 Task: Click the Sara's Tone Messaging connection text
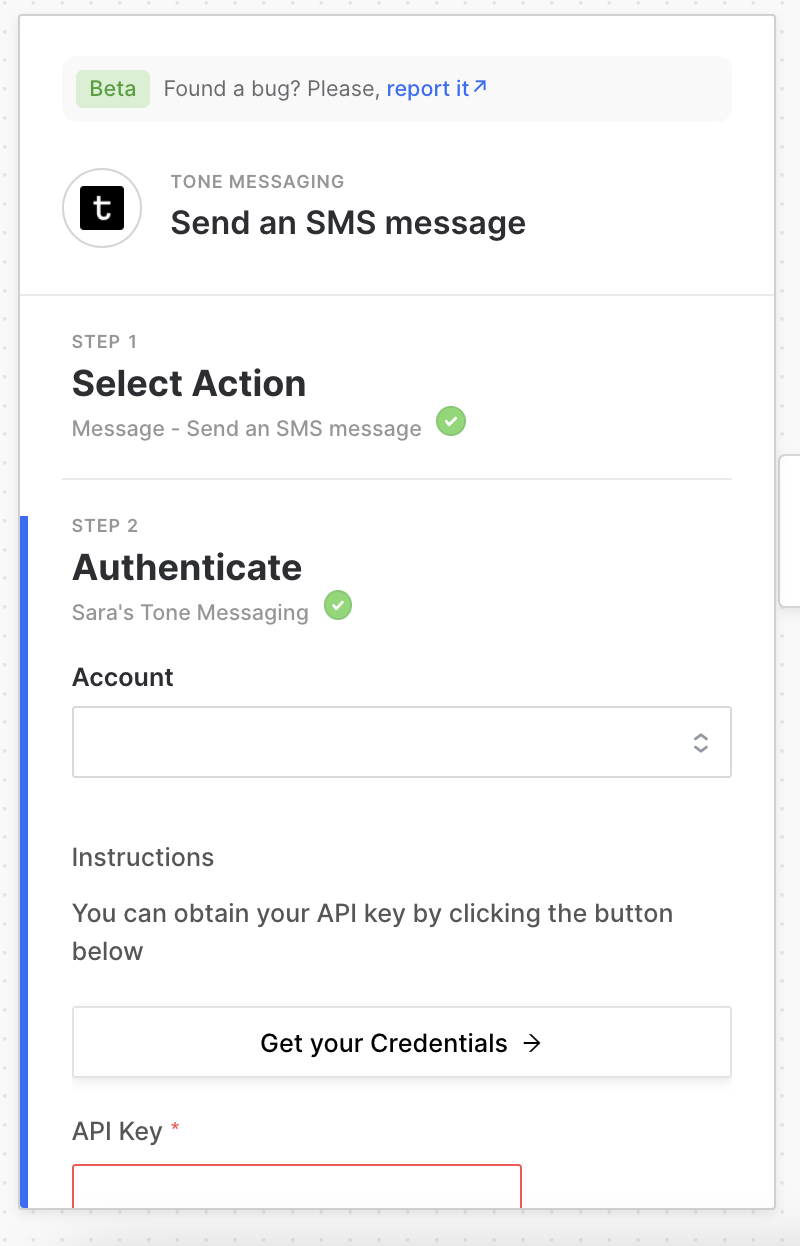click(190, 612)
